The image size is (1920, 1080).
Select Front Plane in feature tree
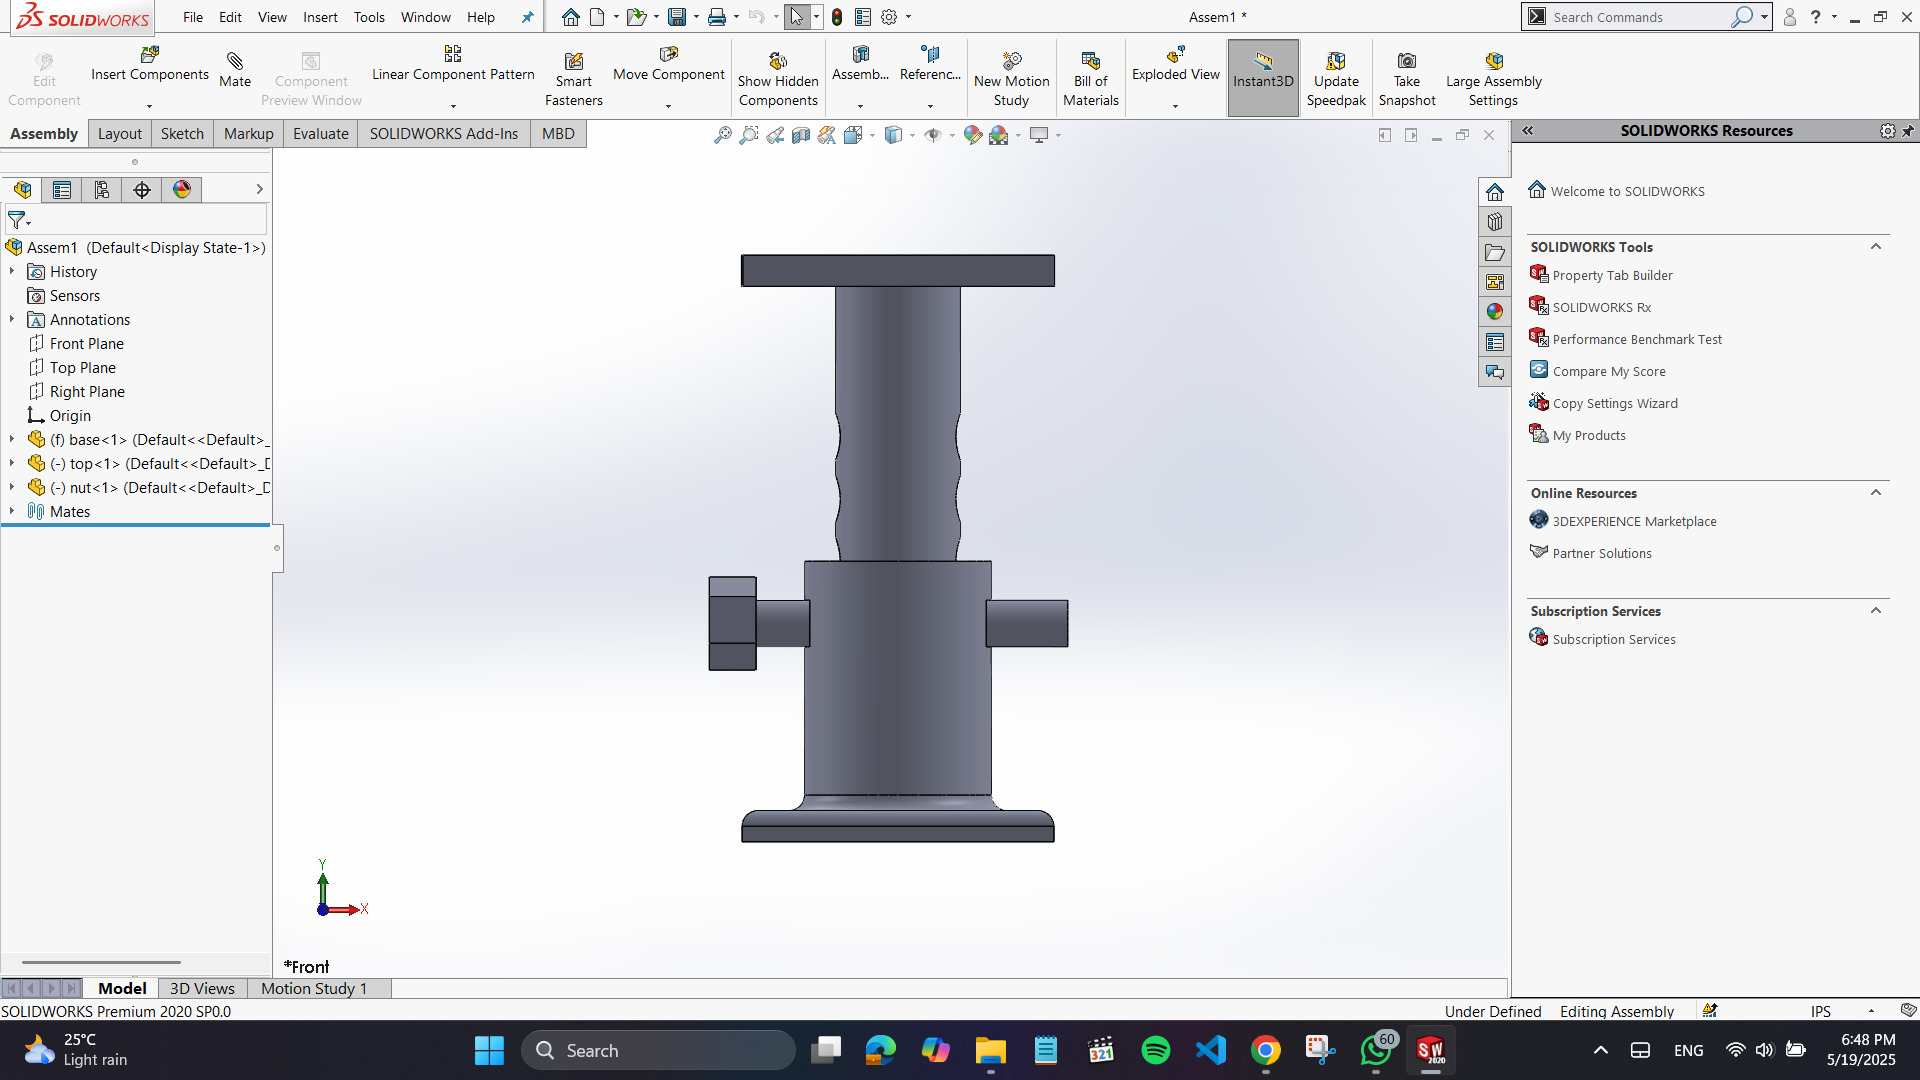tap(86, 343)
